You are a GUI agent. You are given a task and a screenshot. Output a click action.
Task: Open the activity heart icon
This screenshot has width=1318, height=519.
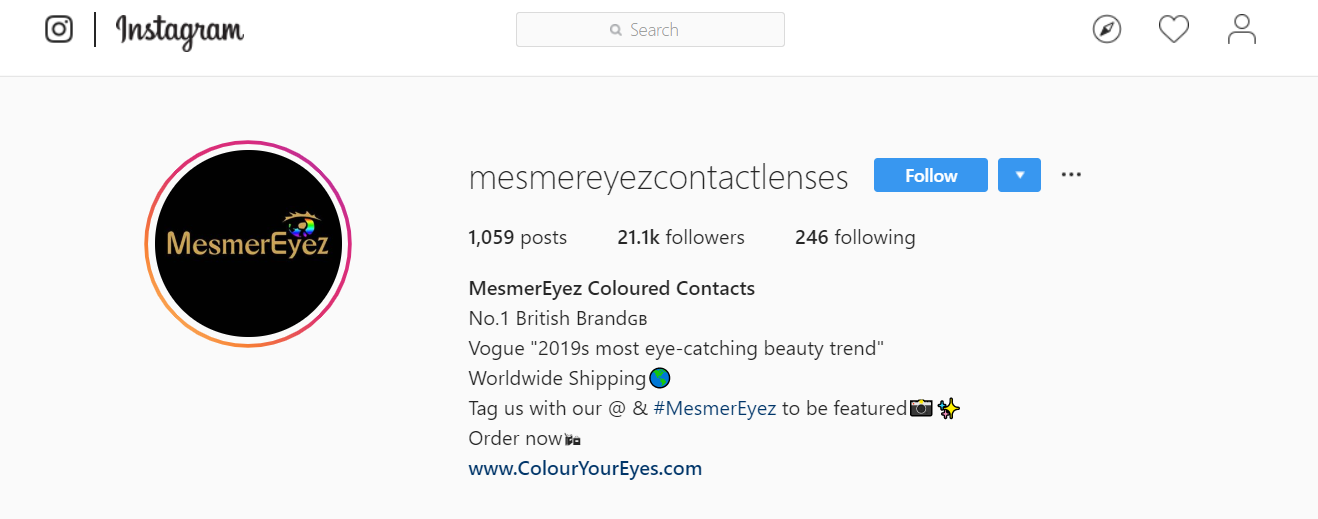[x=1174, y=30]
